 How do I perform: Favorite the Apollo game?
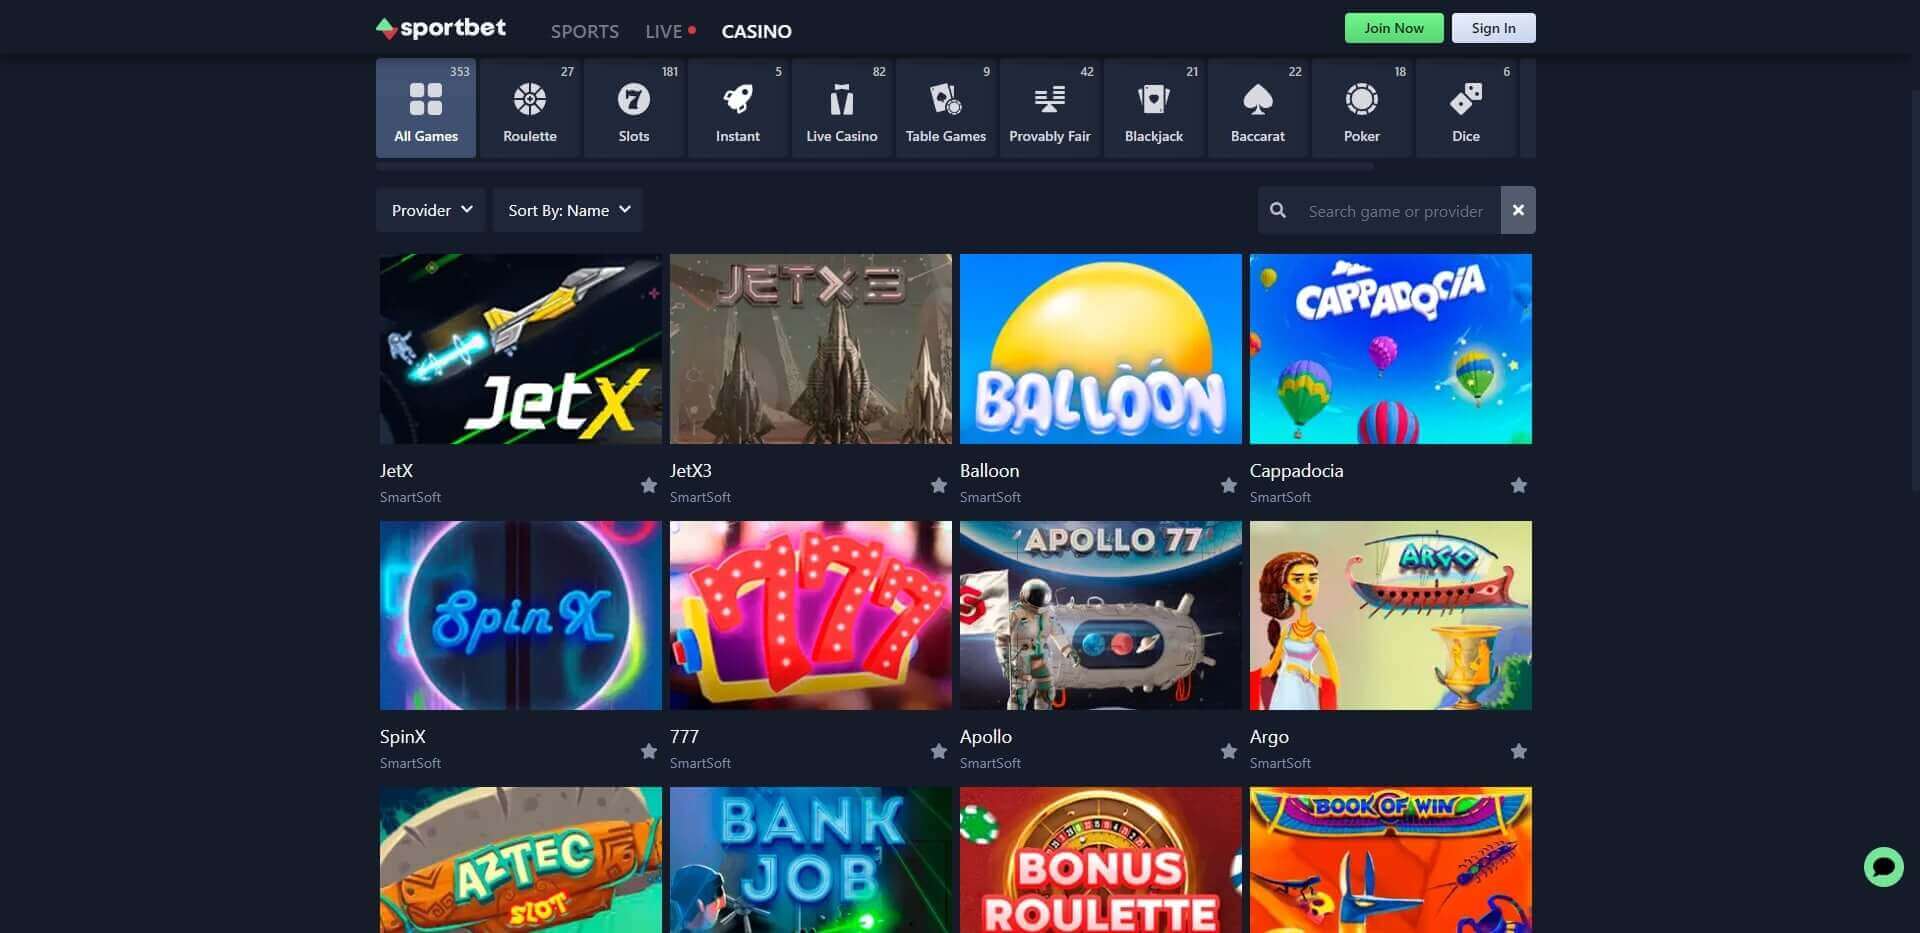tap(1228, 750)
